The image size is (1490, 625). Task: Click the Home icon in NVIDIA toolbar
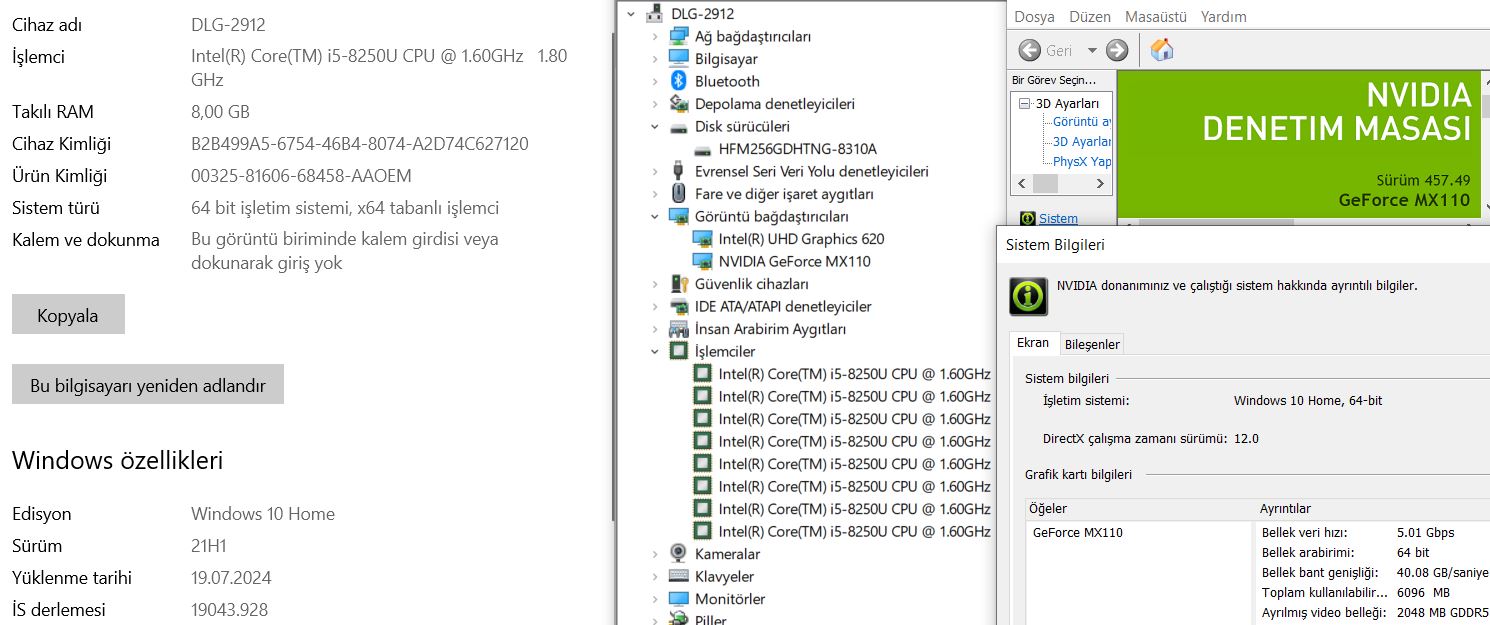coord(1162,50)
